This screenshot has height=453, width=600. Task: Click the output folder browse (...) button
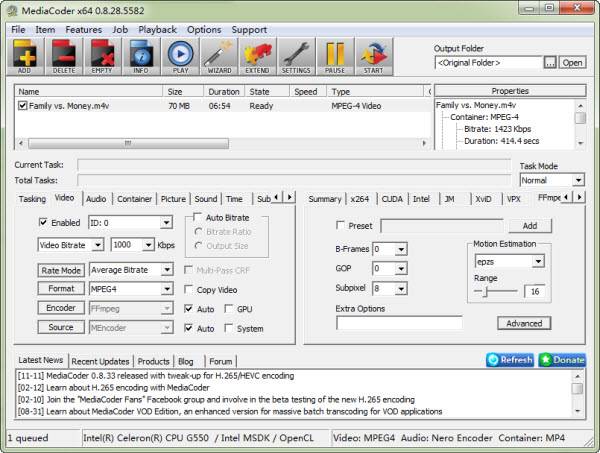[550, 63]
